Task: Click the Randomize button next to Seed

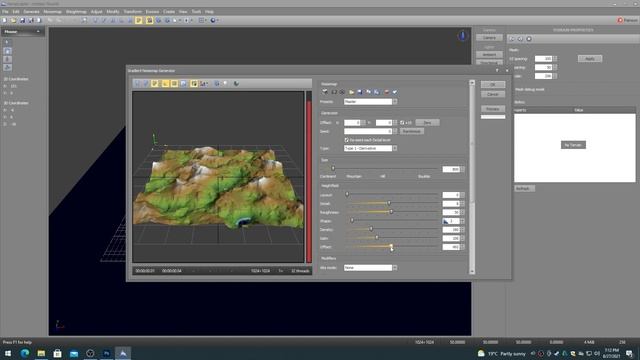Action: (x=411, y=131)
